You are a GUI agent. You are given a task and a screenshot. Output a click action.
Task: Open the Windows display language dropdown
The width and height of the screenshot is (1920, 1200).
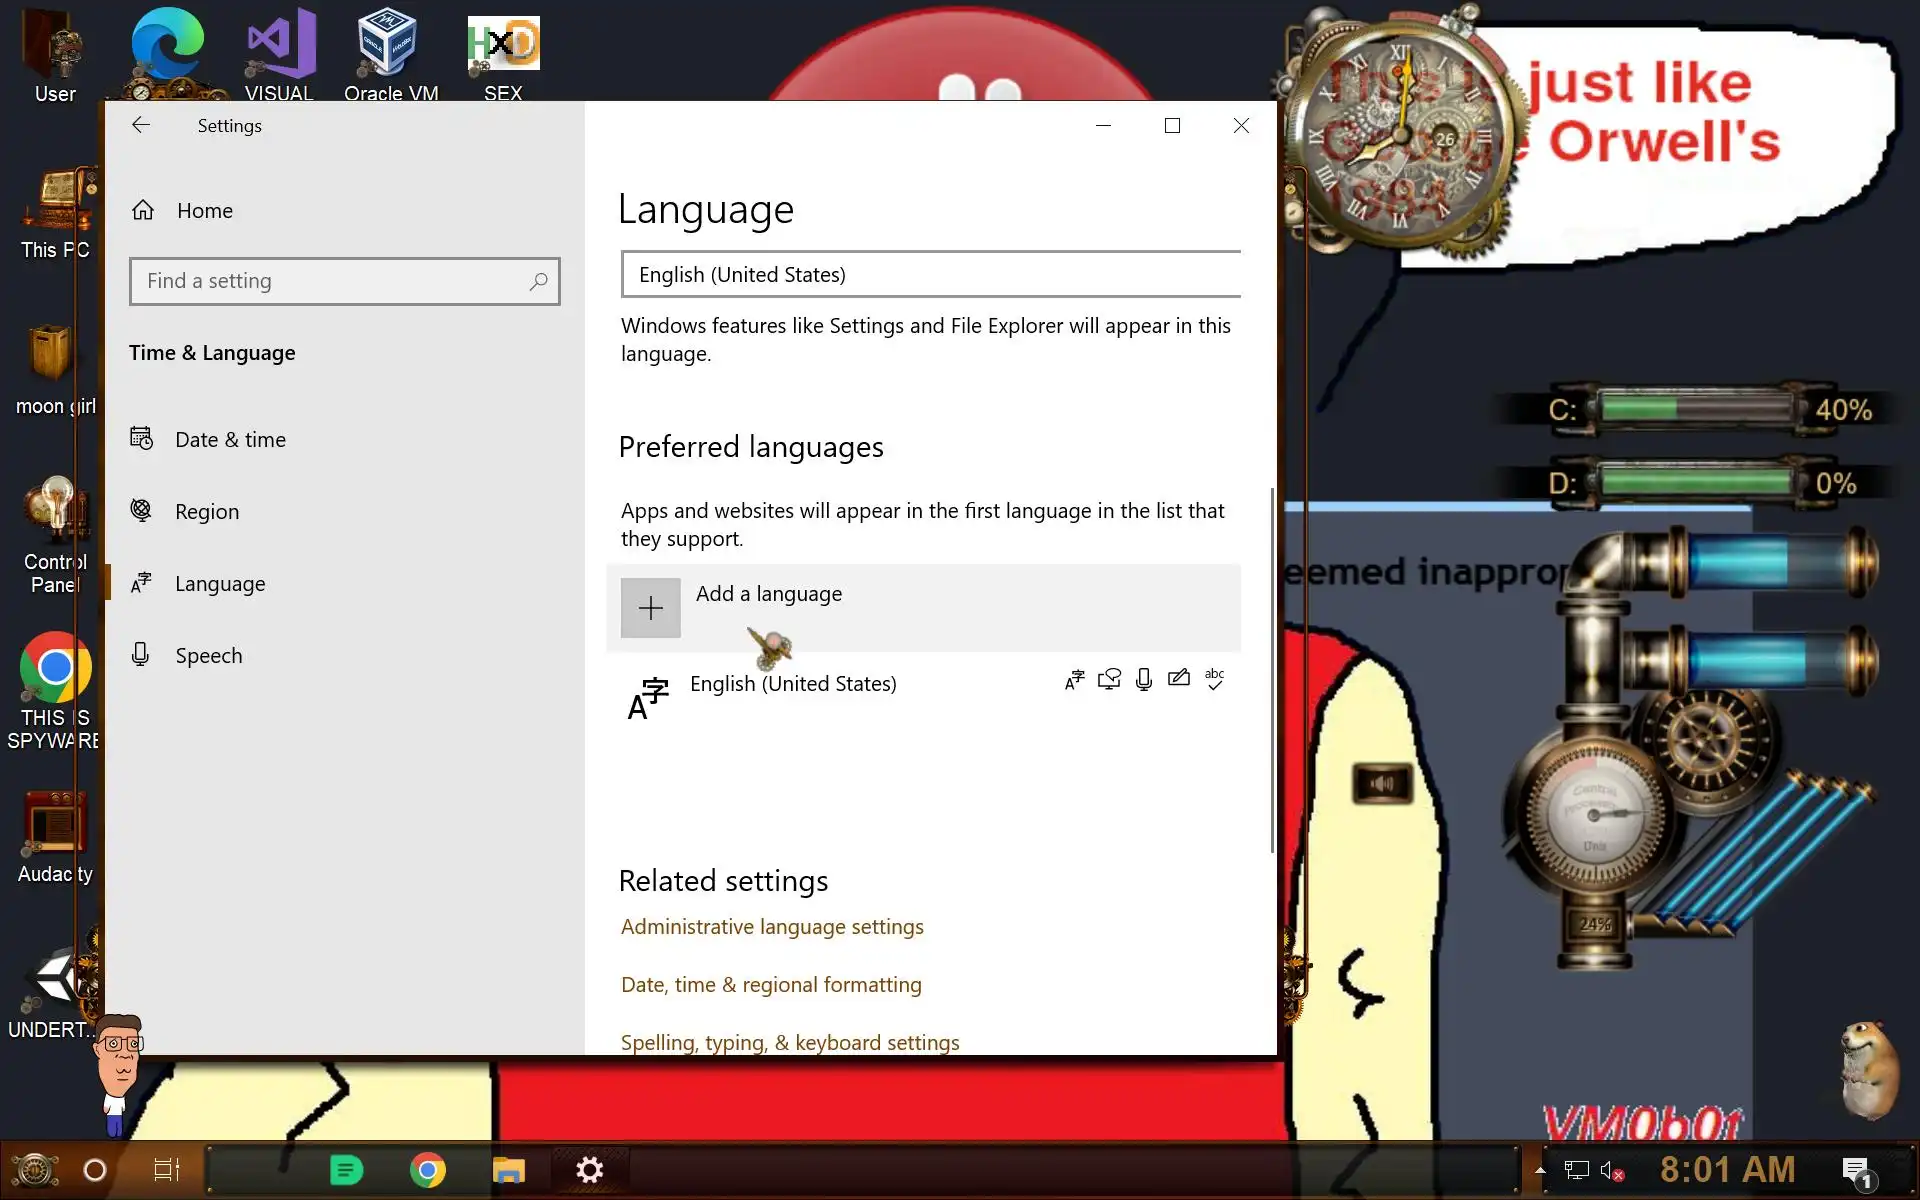(930, 274)
